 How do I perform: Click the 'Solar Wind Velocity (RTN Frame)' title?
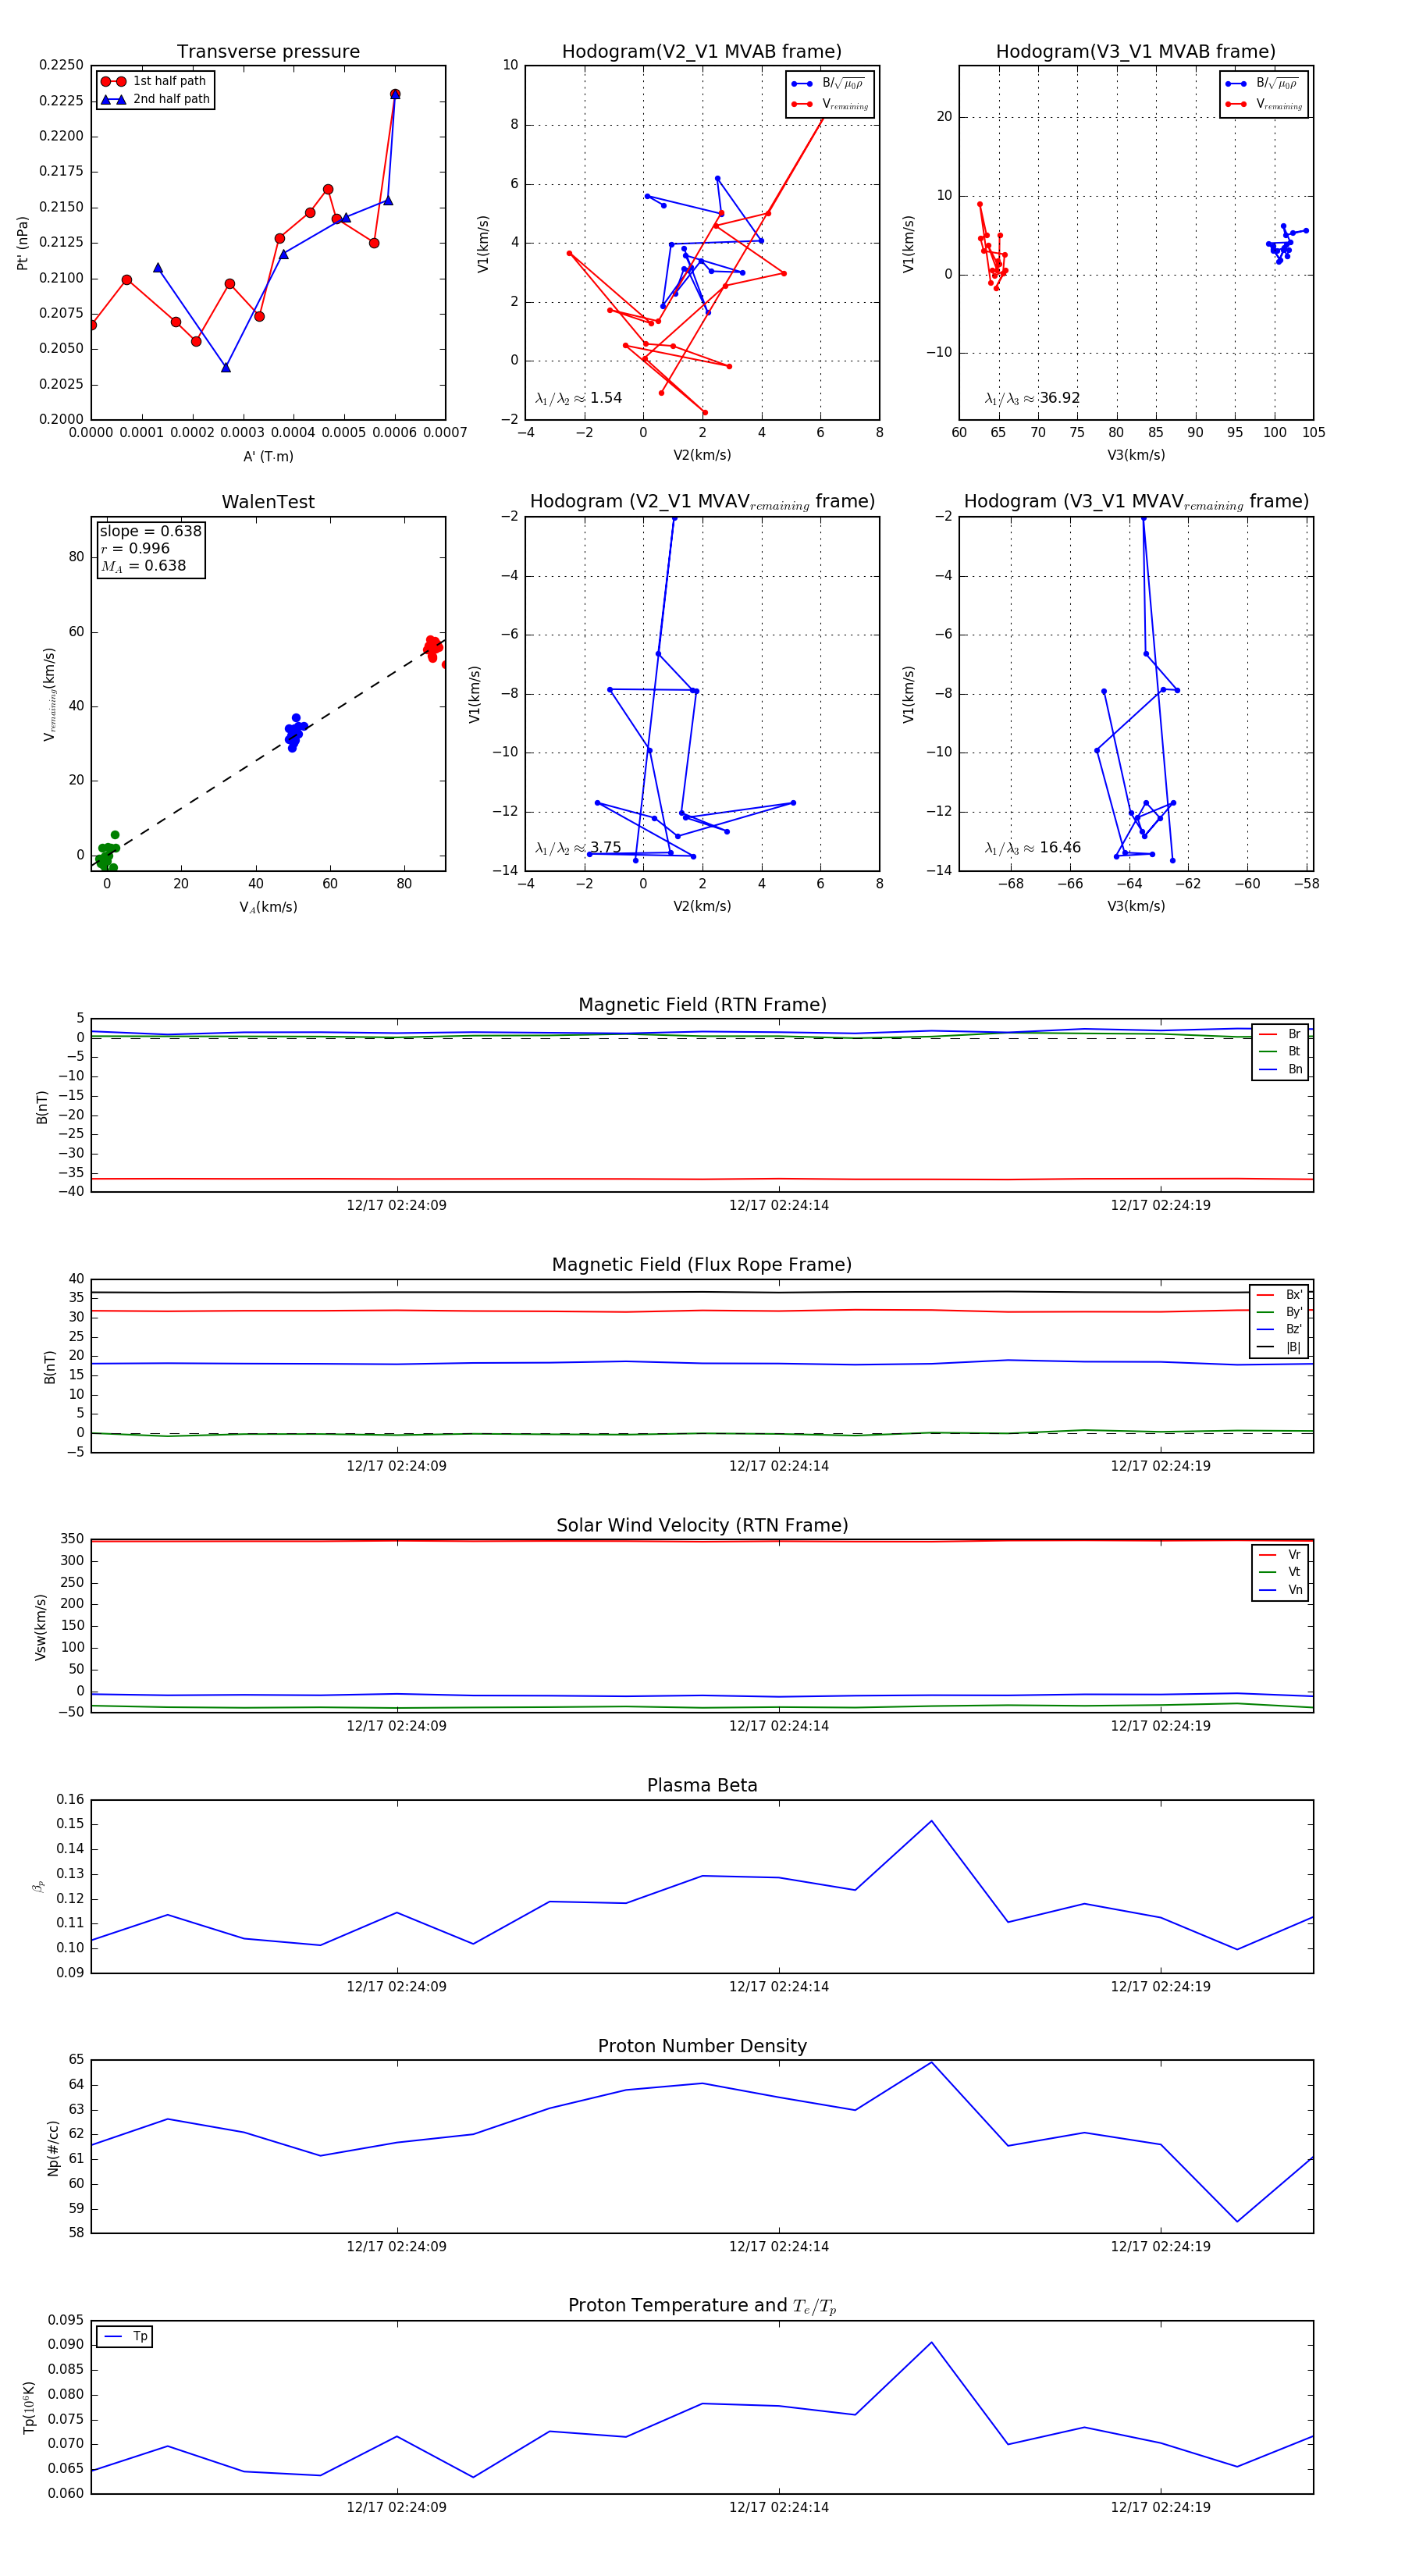[701, 1525]
